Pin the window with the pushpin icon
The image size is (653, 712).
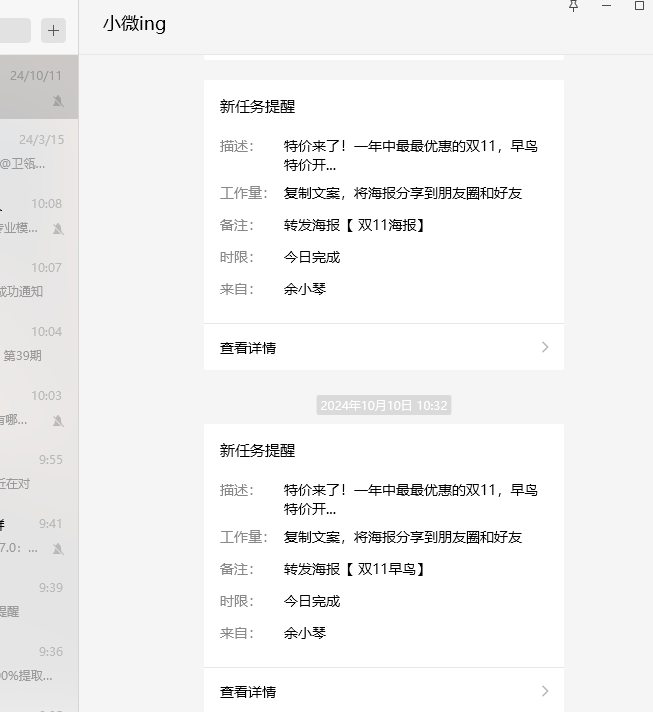[573, 6]
